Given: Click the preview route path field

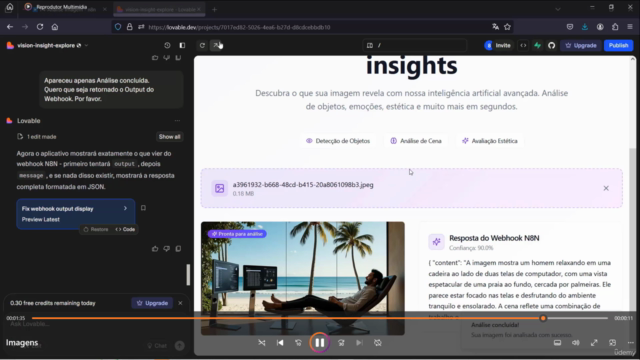Looking at the screenshot, I should [x=414, y=45].
